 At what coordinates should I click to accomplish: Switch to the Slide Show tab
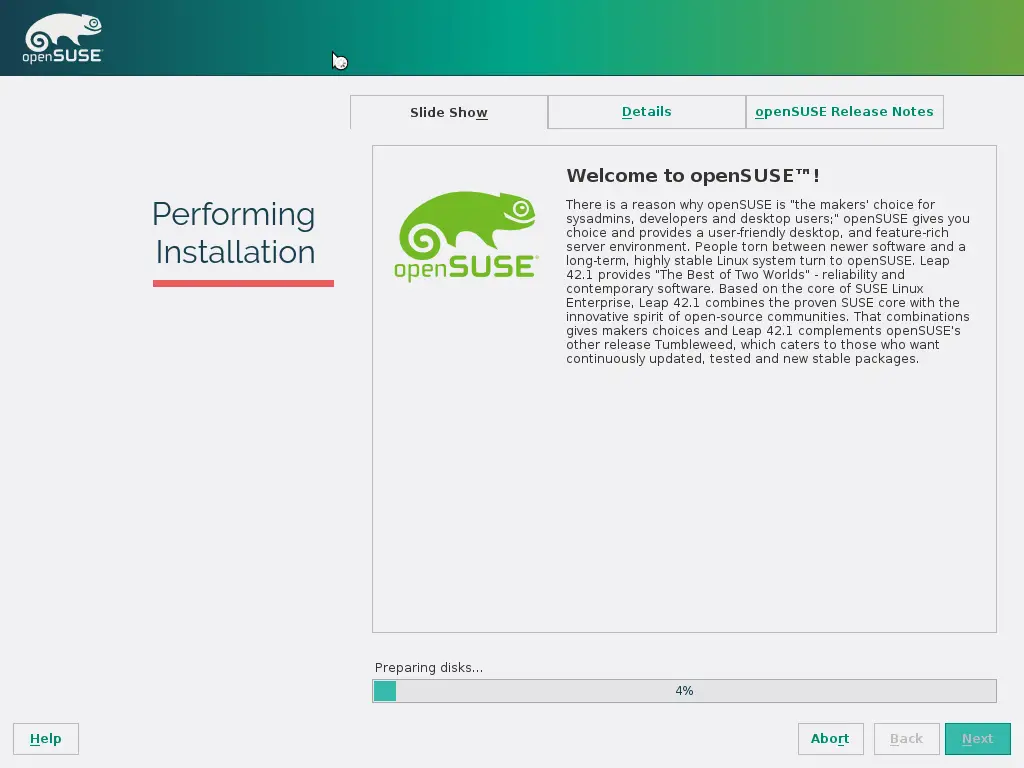pos(449,112)
